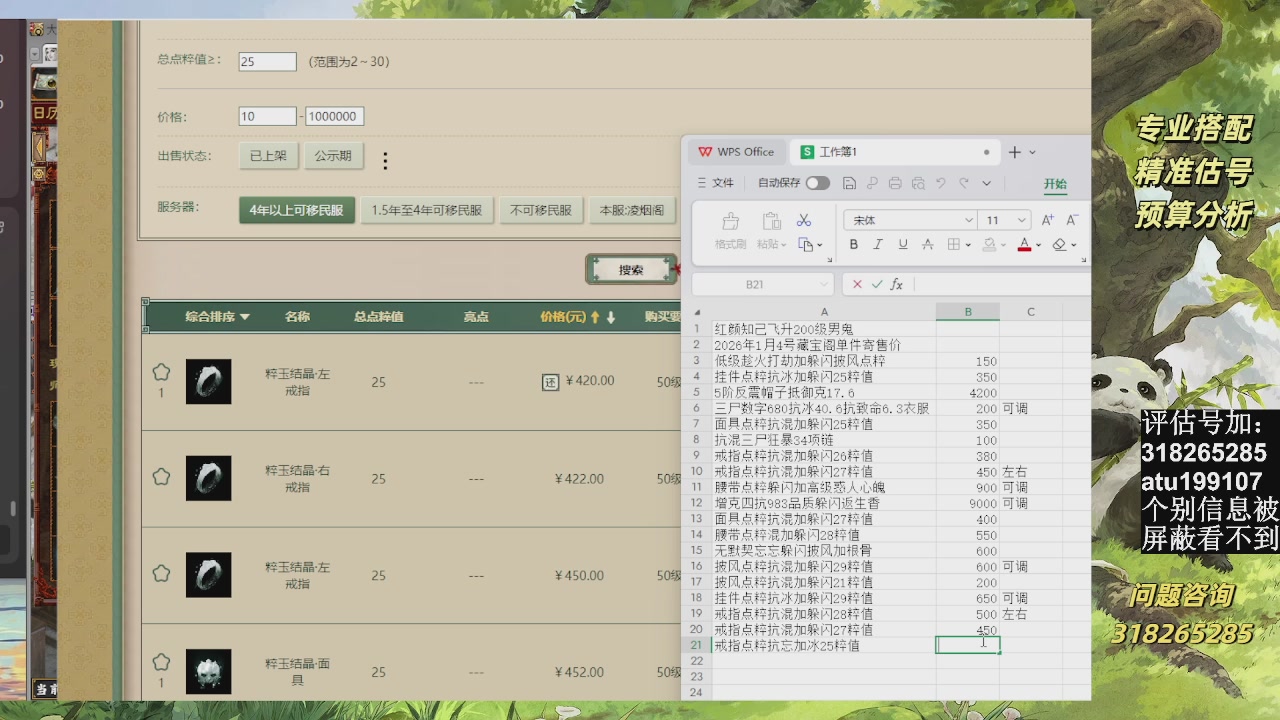Click the fx insert function icon
This screenshot has width=1280, height=720.
896,283
